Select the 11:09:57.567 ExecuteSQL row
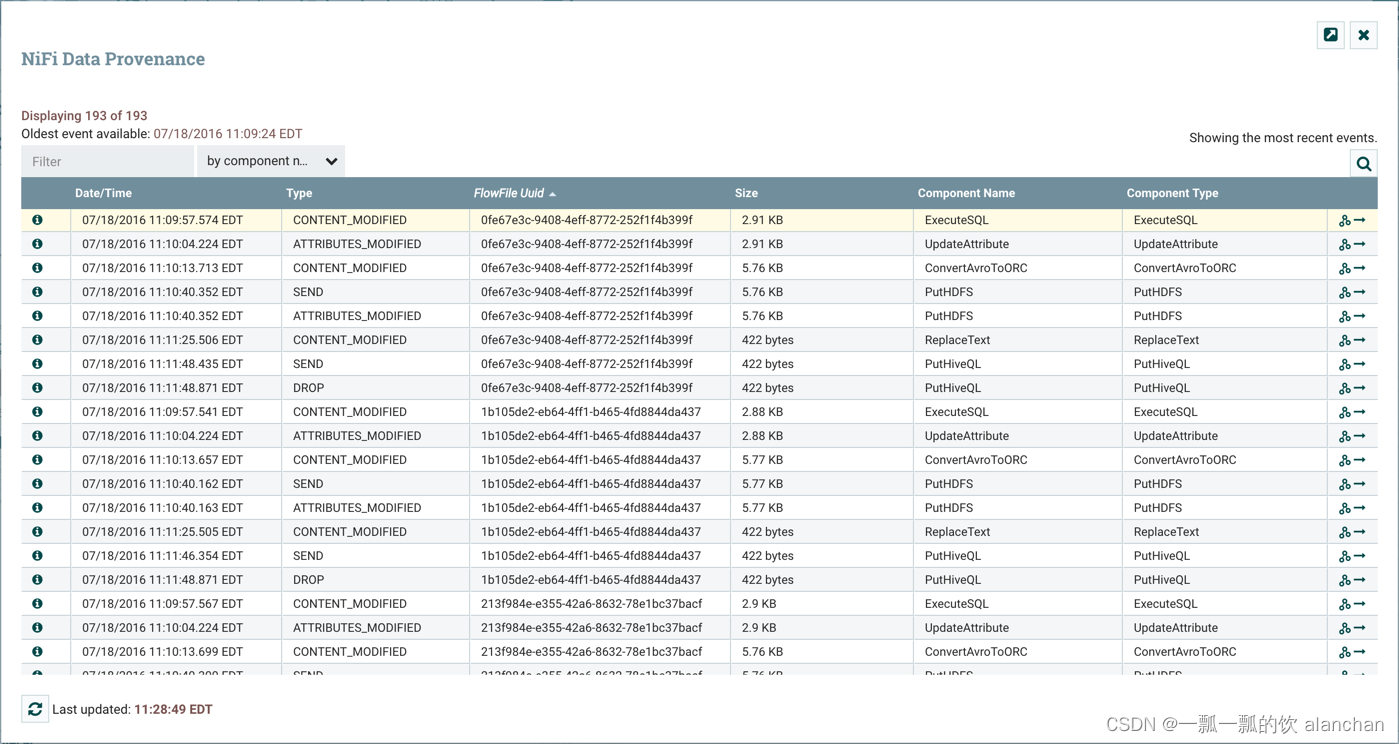Image resolution: width=1399 pixels, height=744 pixels. tap(699, 604)
